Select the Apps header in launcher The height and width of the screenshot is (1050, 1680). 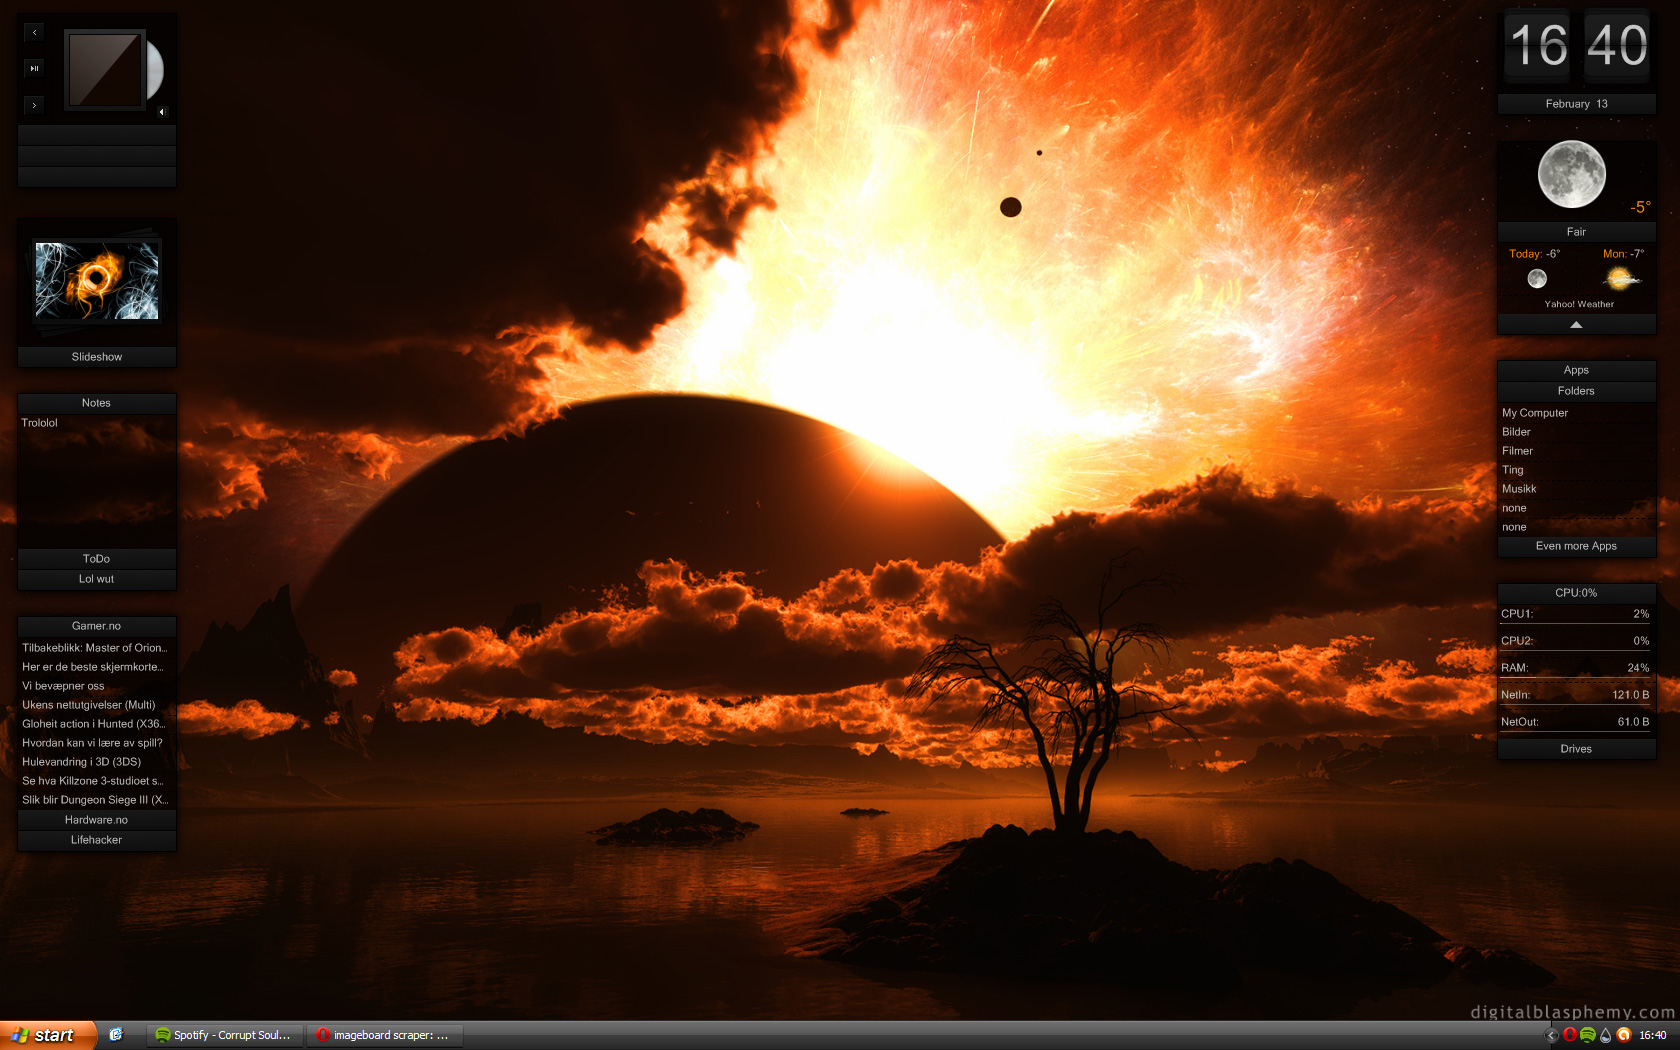pos(1577,370)
